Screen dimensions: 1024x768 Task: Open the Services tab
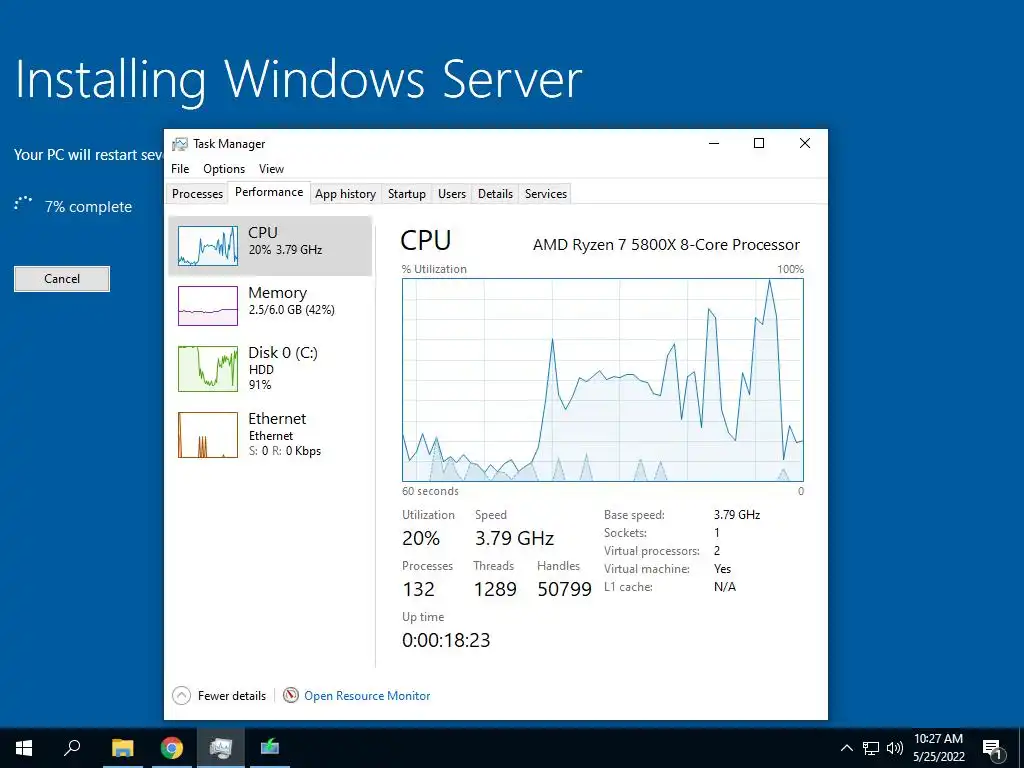click(545, 194)
